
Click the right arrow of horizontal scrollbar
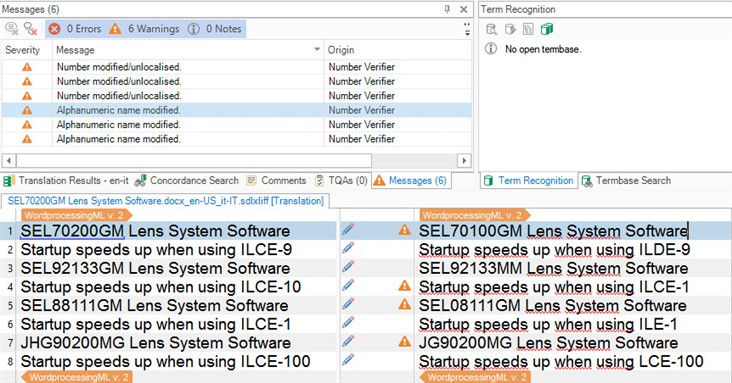(x=464, y=161)
